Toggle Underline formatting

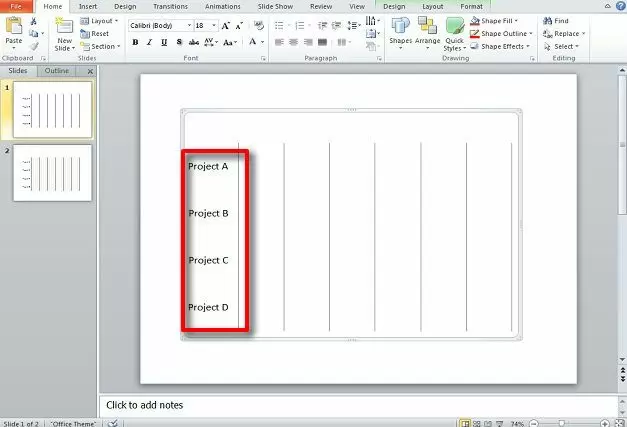point(163,43)
